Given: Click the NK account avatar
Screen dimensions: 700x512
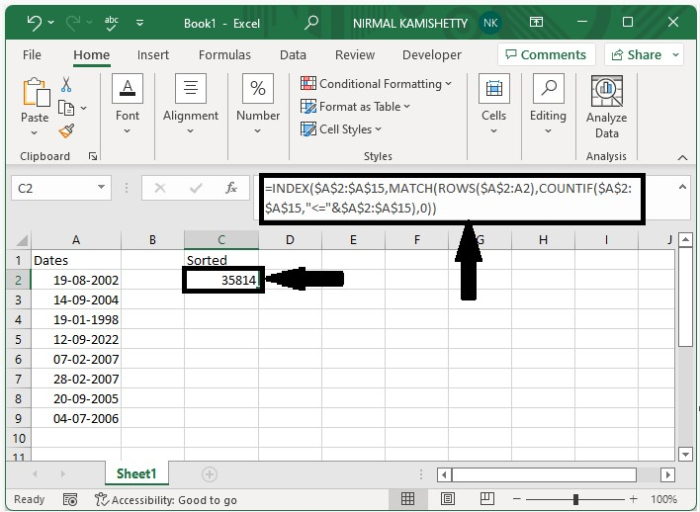Looking at the screenshot, I should pyautogui.click(x=490, y=23).
